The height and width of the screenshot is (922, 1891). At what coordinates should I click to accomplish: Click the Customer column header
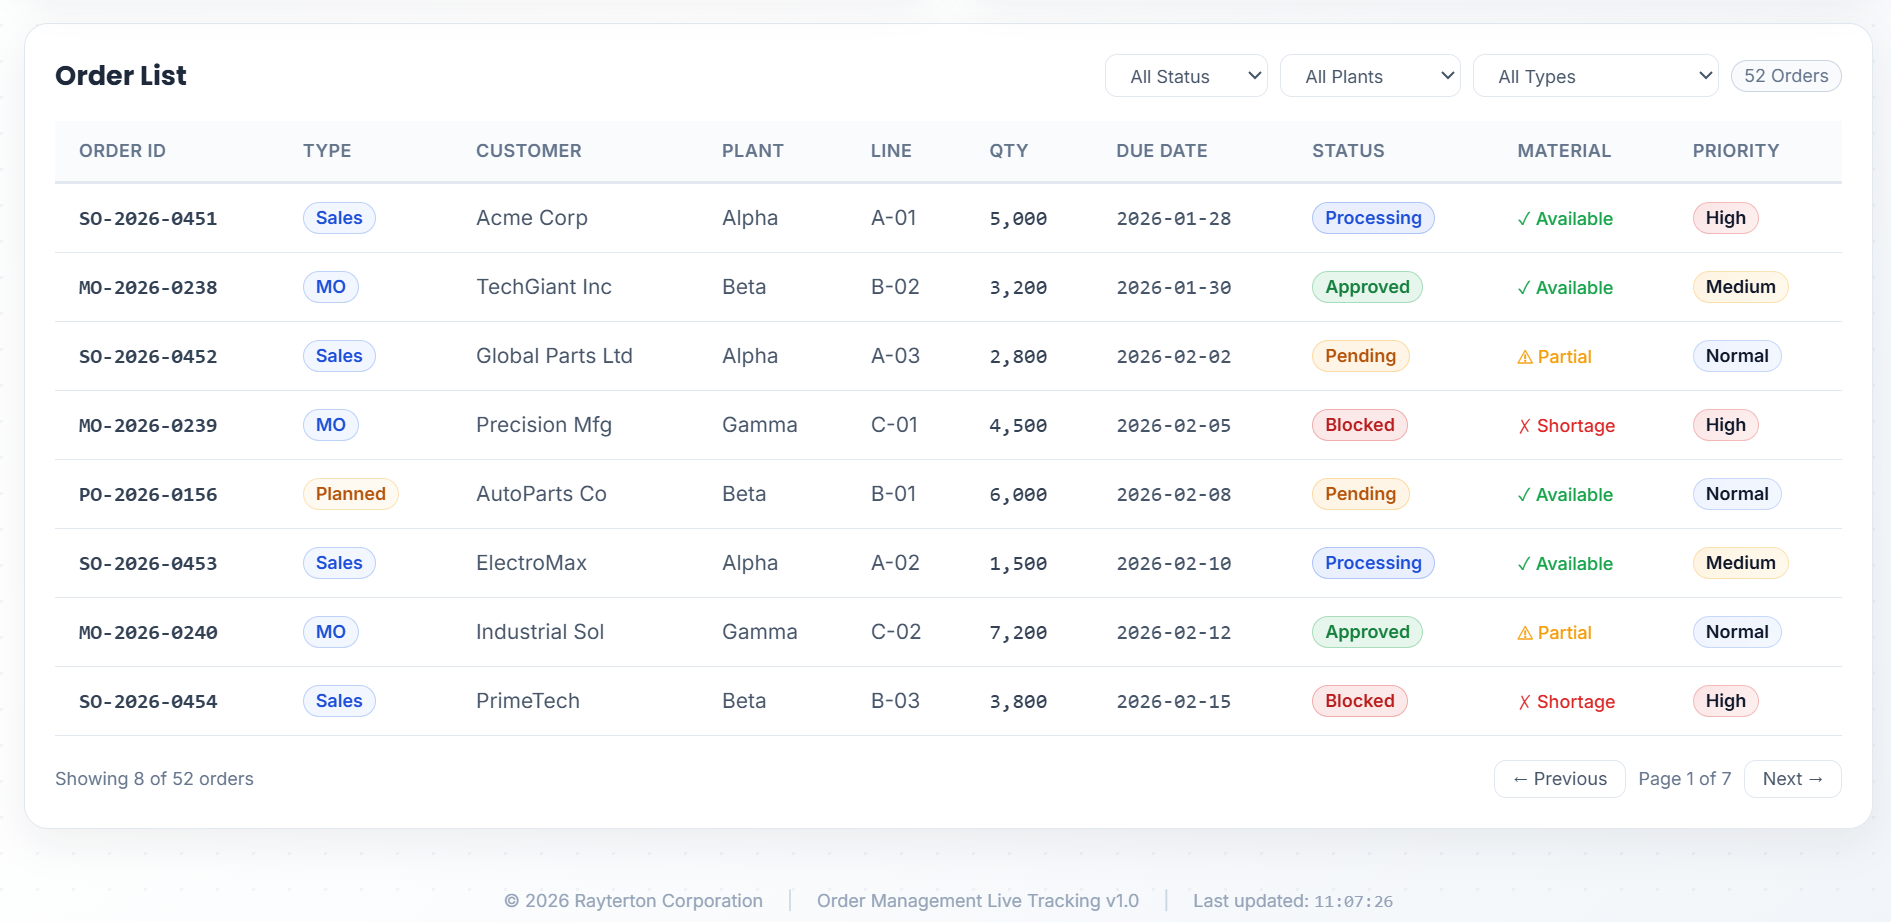pos(528,151)
